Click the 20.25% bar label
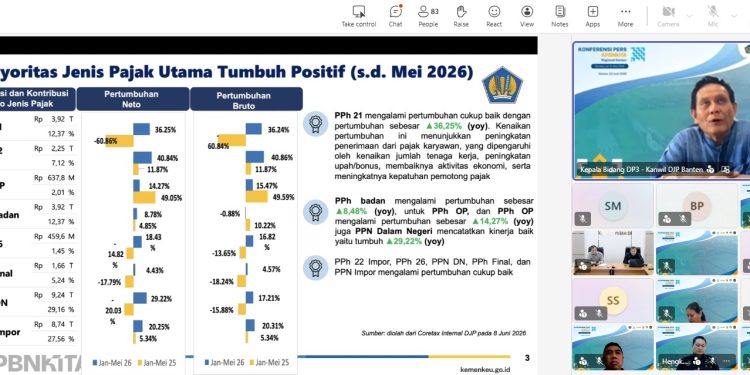The width and height of the screenshot is (750, 375). click(x=159, y=327)
